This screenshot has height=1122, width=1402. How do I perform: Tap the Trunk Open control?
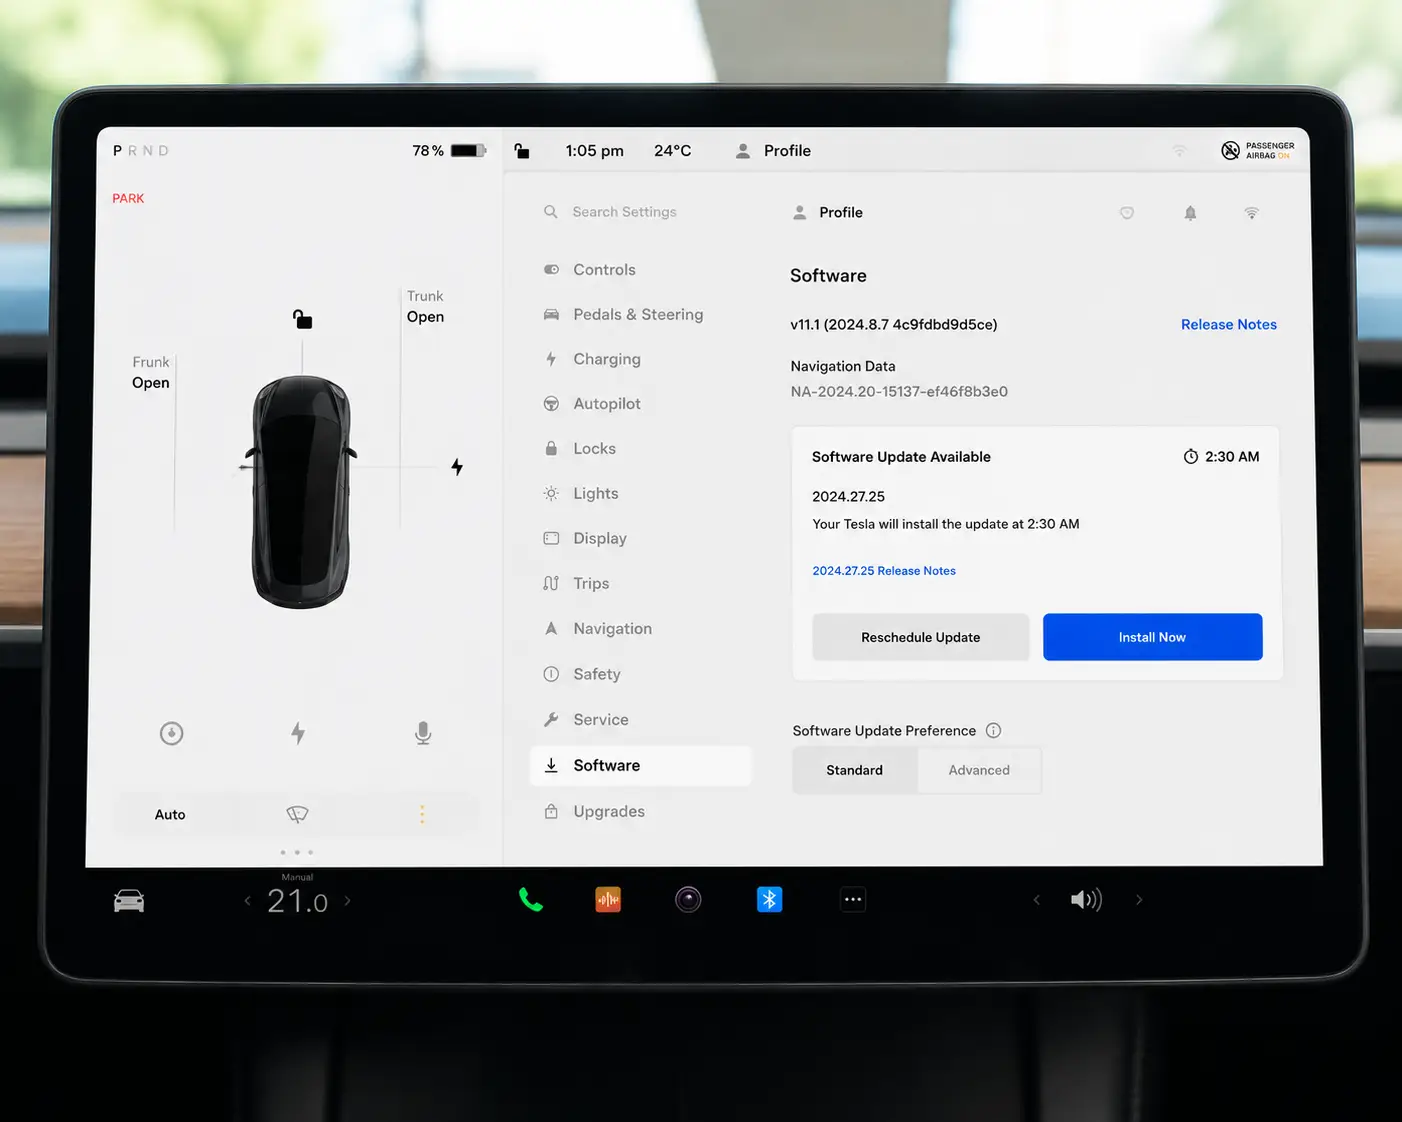click(x=425, y=307)
